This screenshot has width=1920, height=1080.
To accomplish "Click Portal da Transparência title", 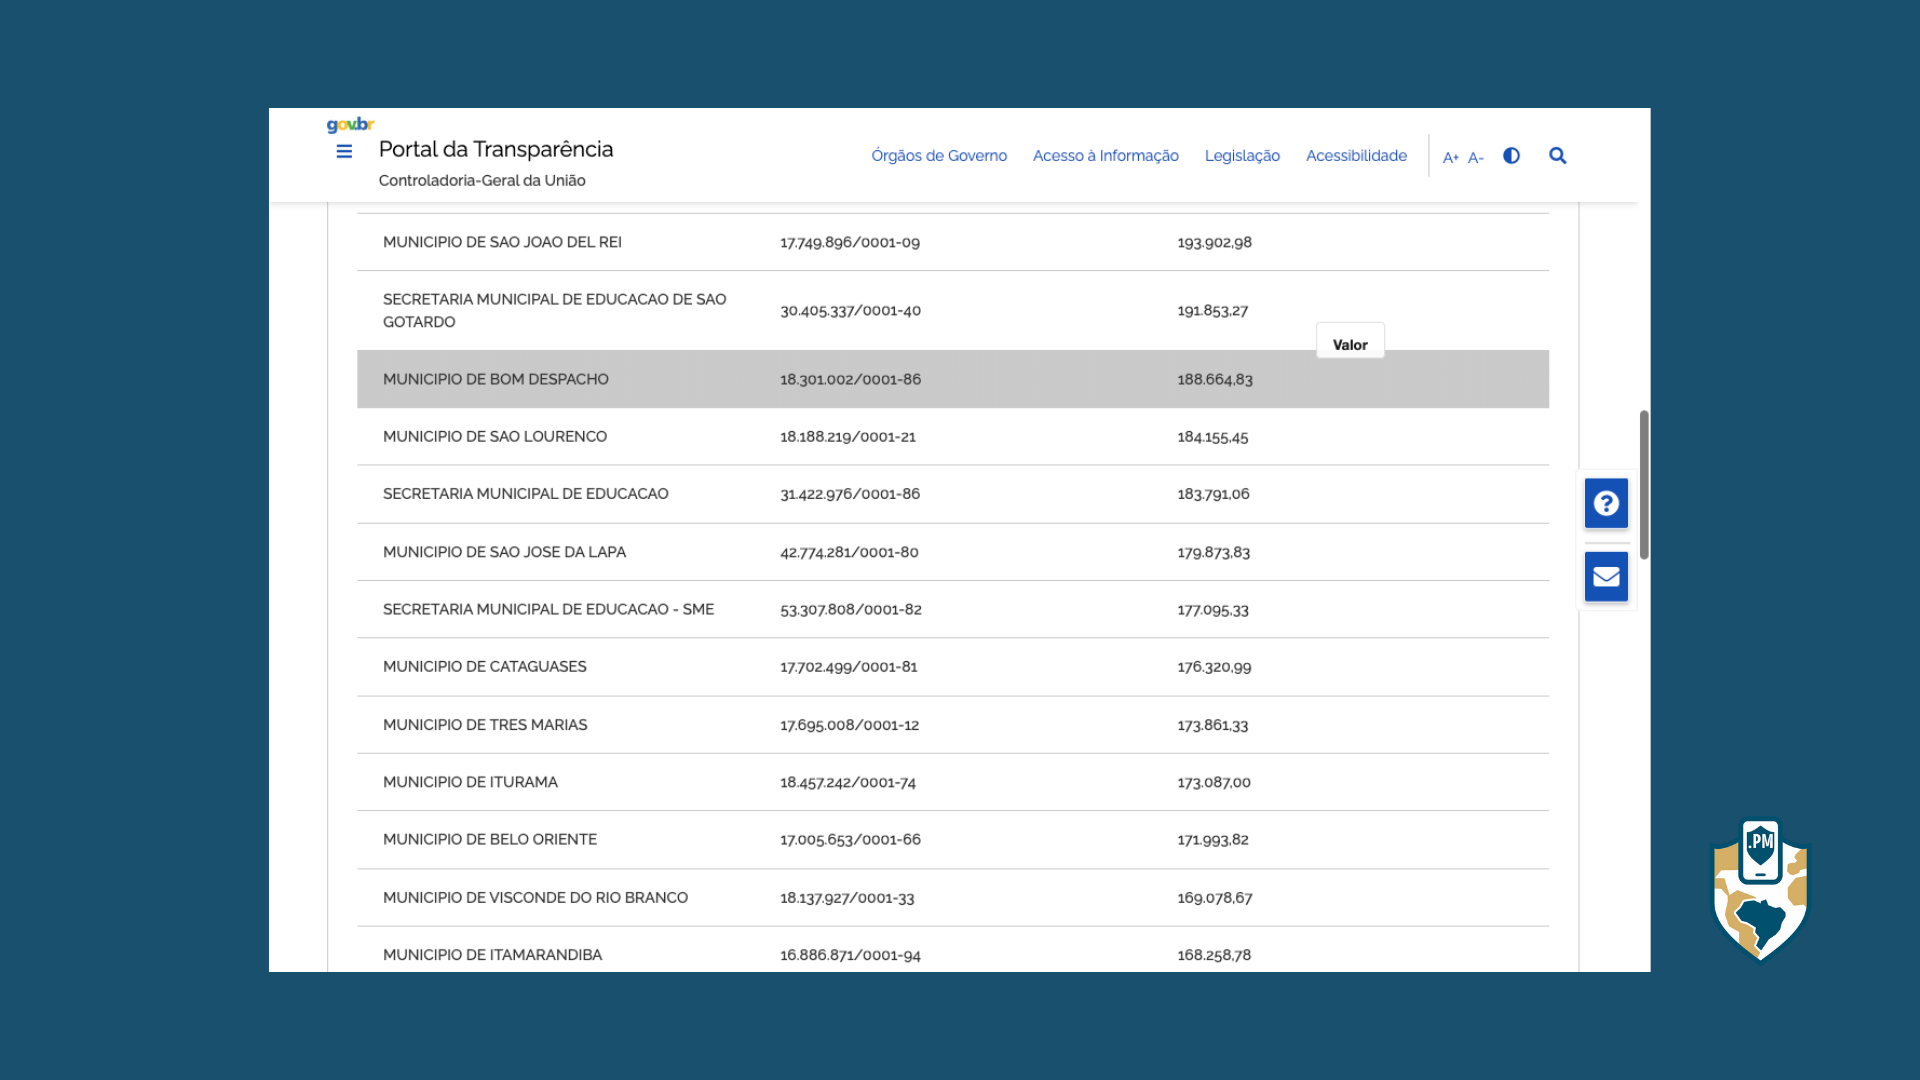I will 495,149.
